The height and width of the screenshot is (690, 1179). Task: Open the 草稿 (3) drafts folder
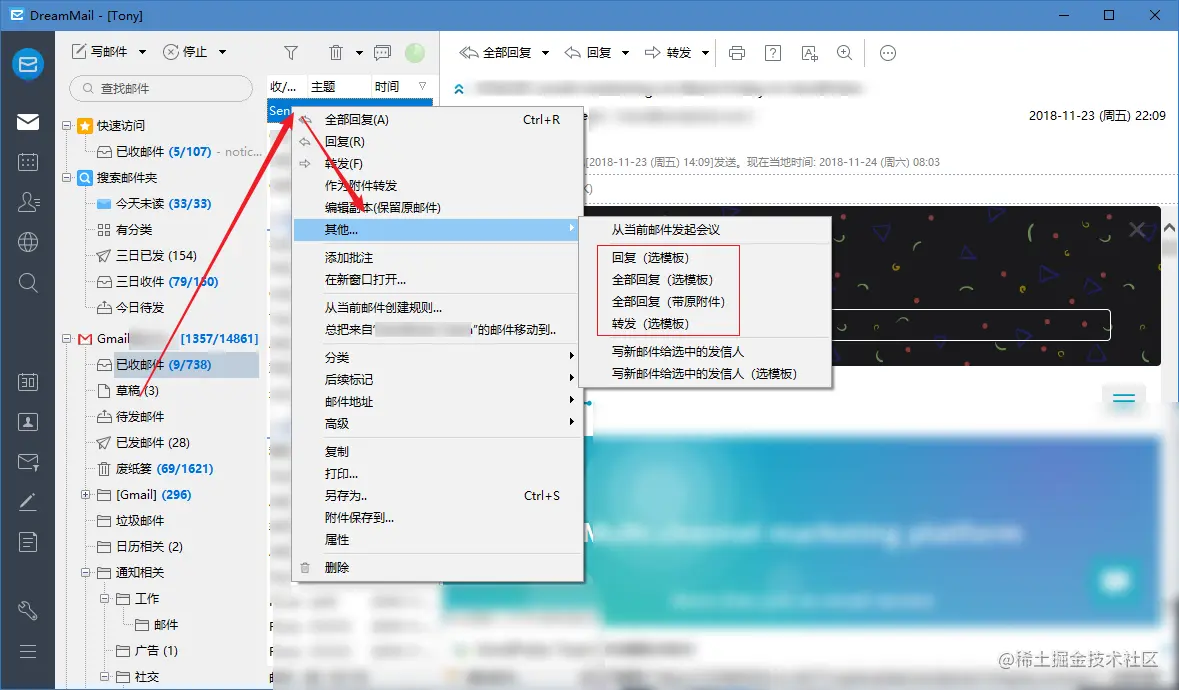coord(129,391)
